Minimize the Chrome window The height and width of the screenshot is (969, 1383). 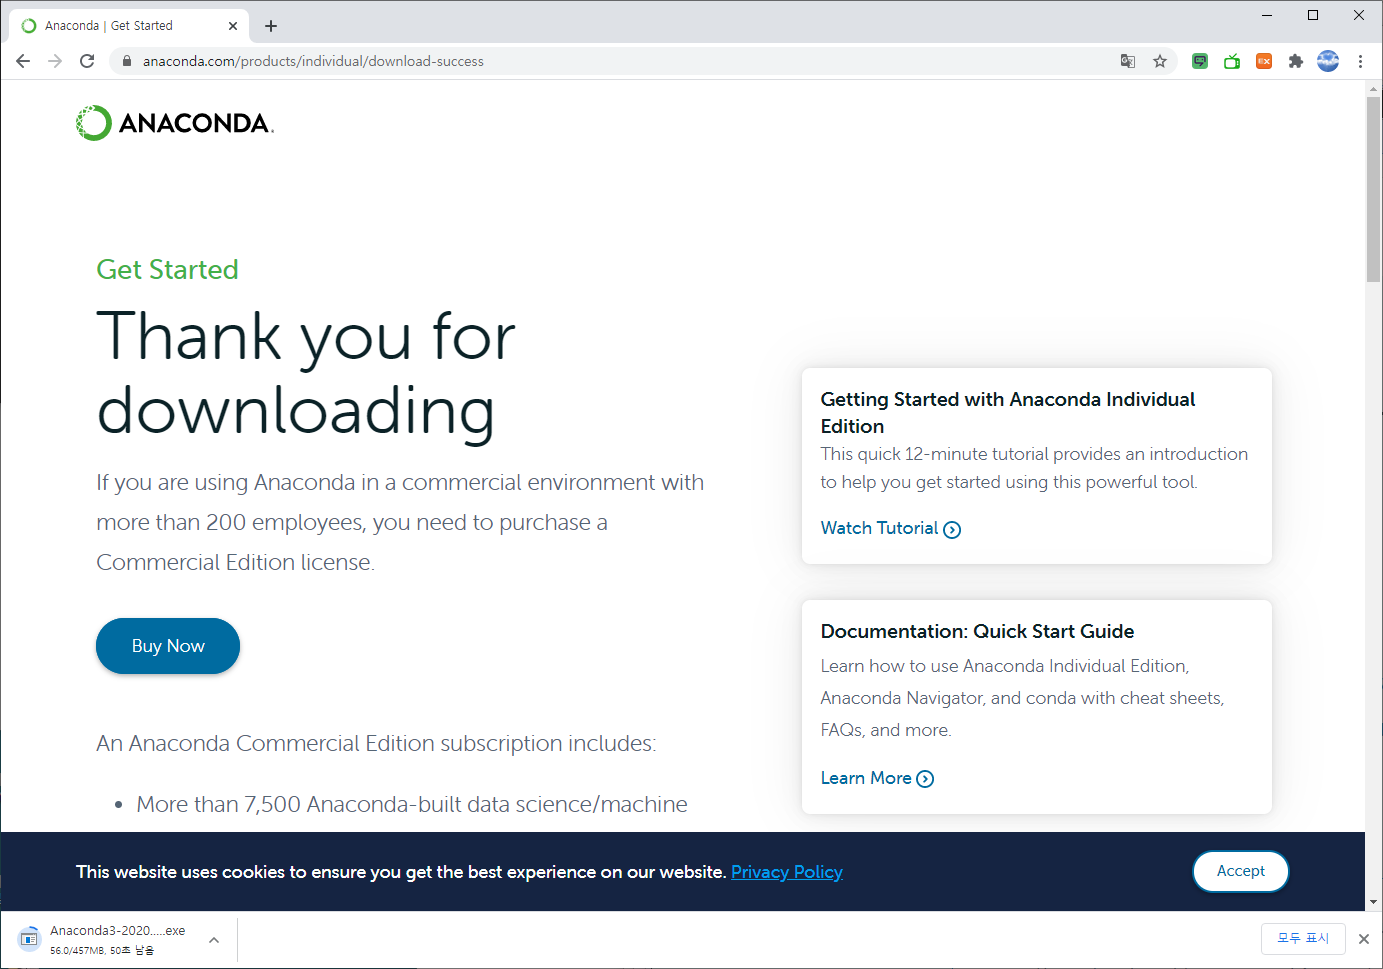(1267, 15)
